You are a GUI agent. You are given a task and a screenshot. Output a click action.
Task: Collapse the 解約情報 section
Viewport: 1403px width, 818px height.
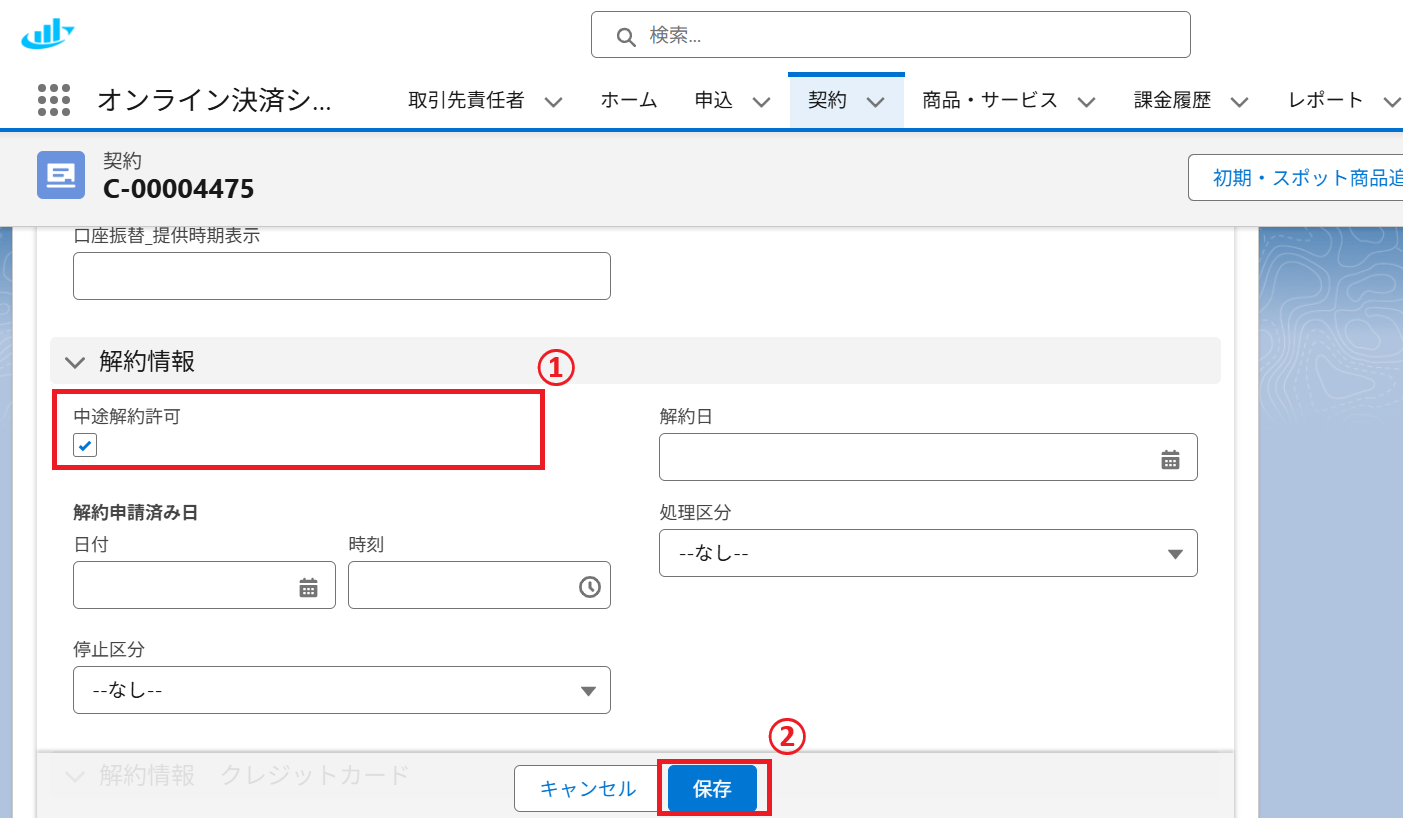pos(74,361)
